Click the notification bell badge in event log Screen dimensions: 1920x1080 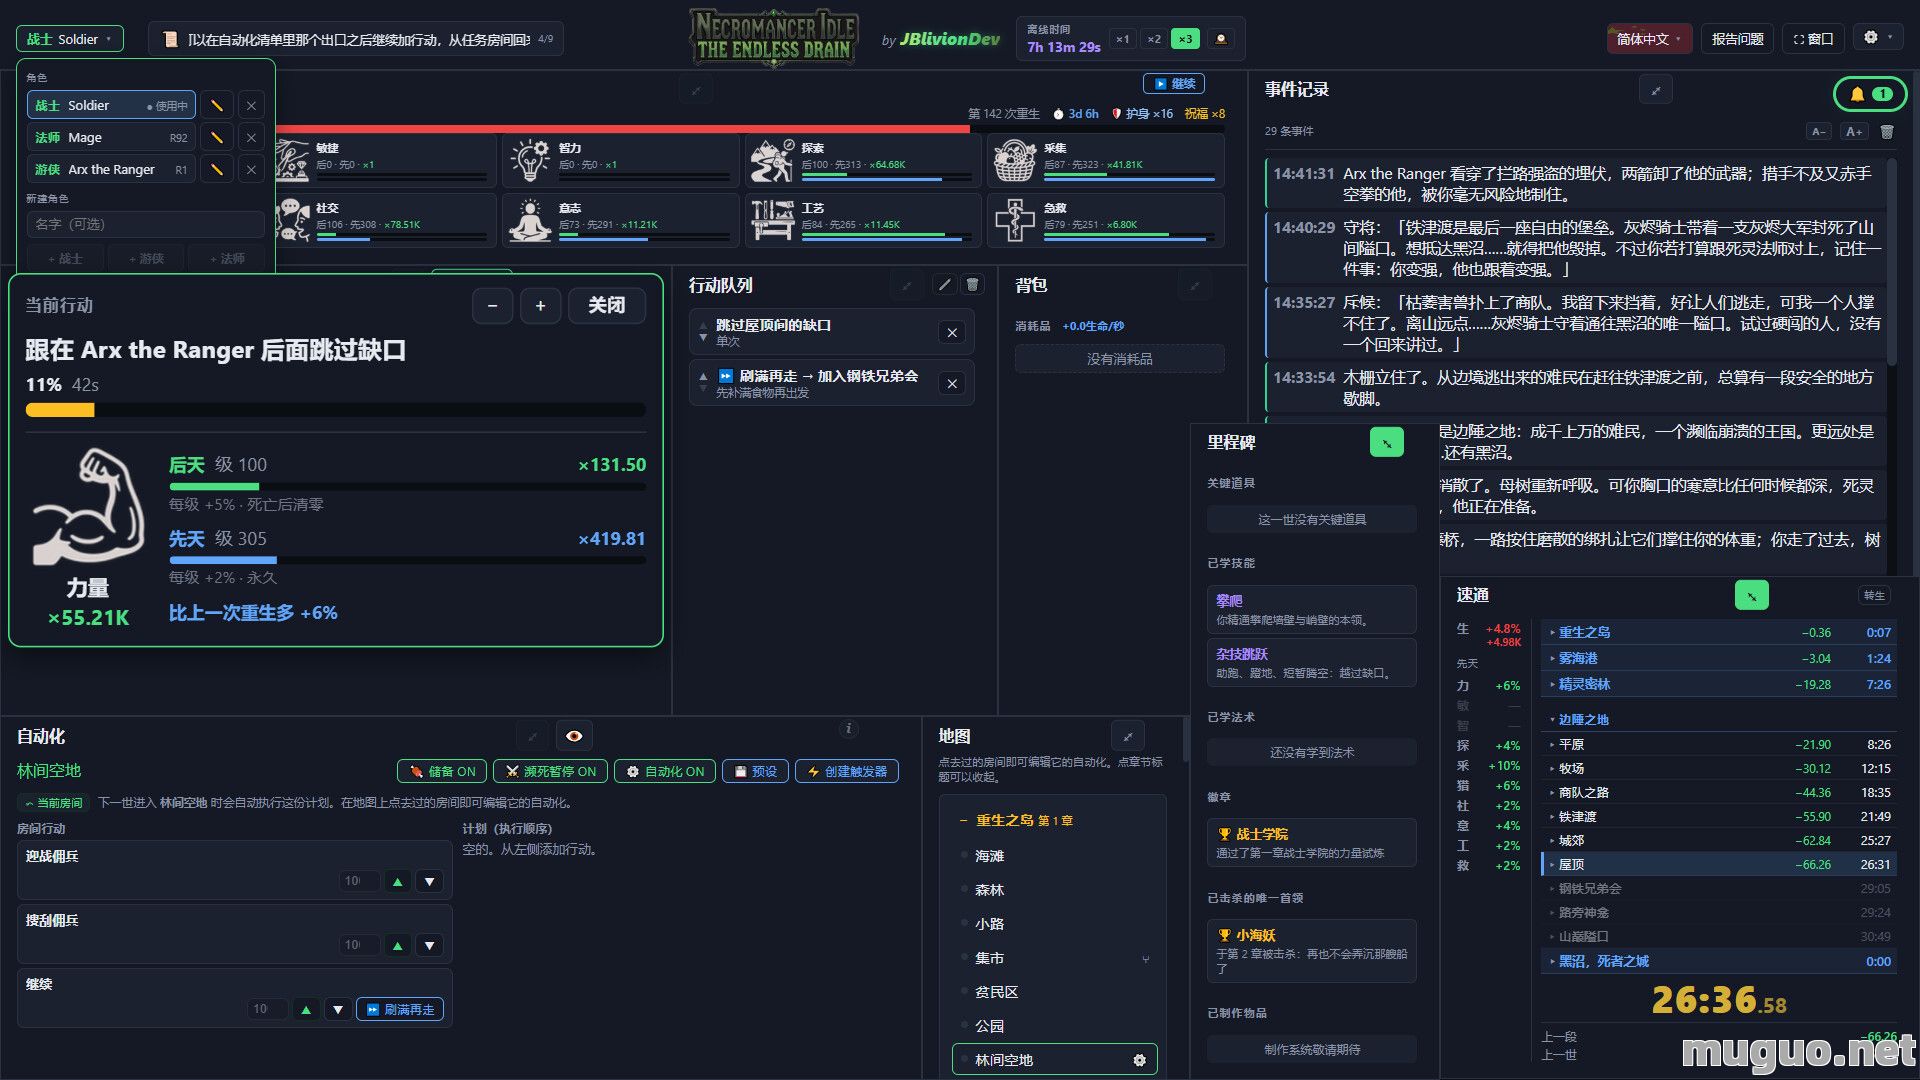(1870, 94)
